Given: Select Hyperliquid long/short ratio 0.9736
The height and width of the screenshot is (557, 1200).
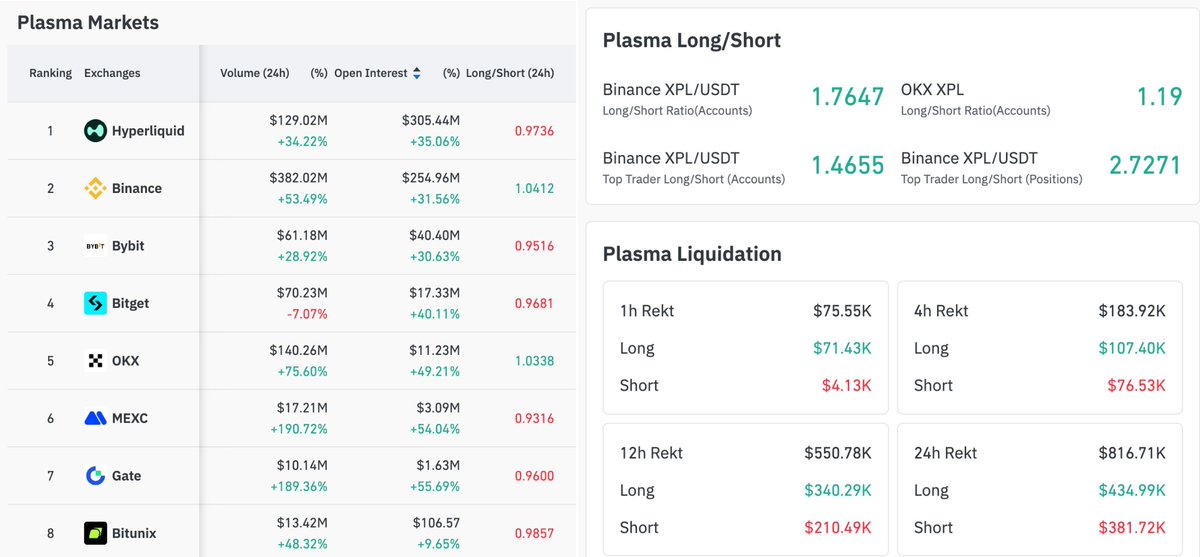Looking at the screenshot, I should 534,131.
